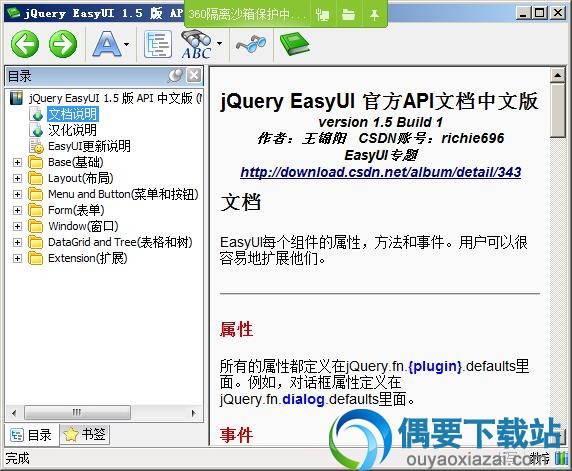
Task: Open the font size dropdown arrow
Action: click(127, 44)
